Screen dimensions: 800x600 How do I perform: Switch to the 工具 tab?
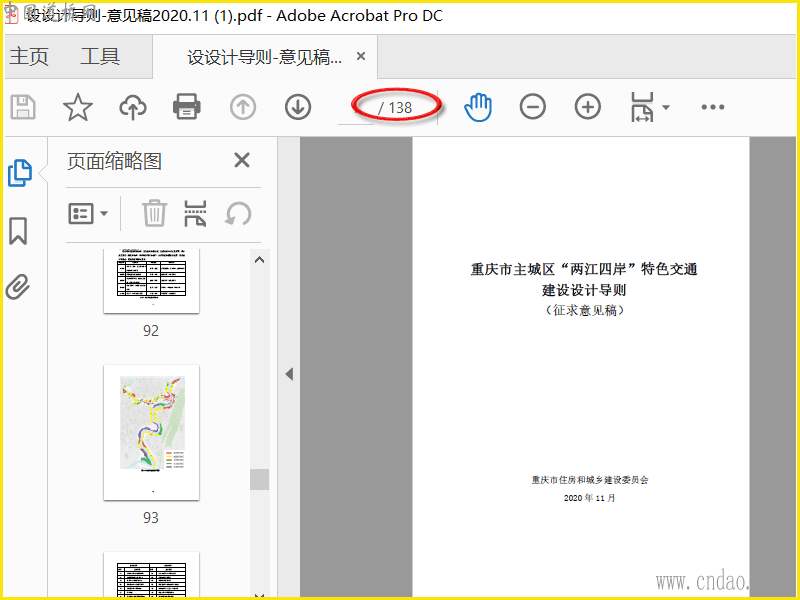[x=100, y=57]
